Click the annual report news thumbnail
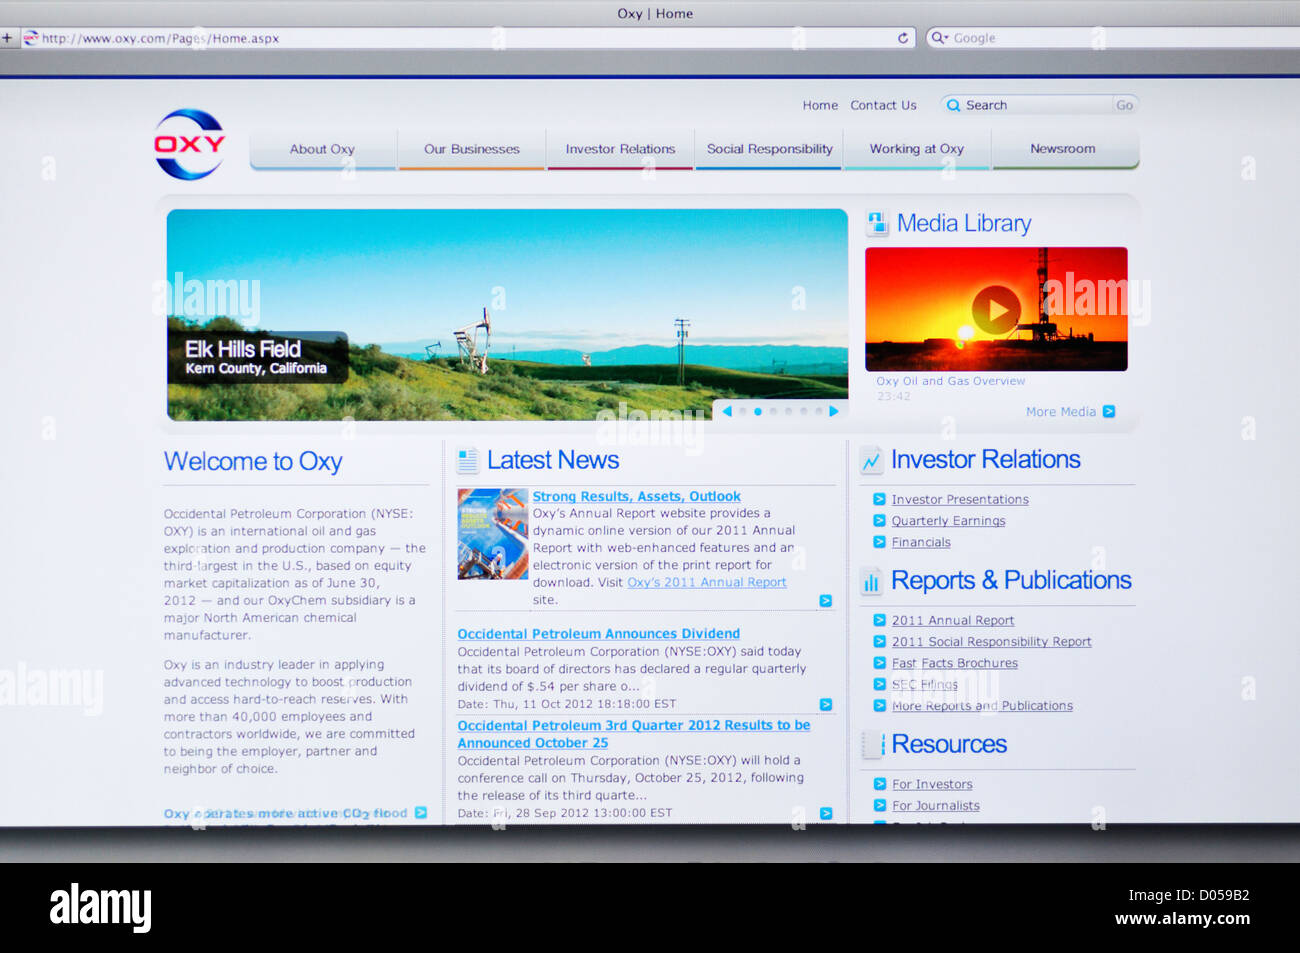The image size is (1300, 953). (x=493, y=534)
